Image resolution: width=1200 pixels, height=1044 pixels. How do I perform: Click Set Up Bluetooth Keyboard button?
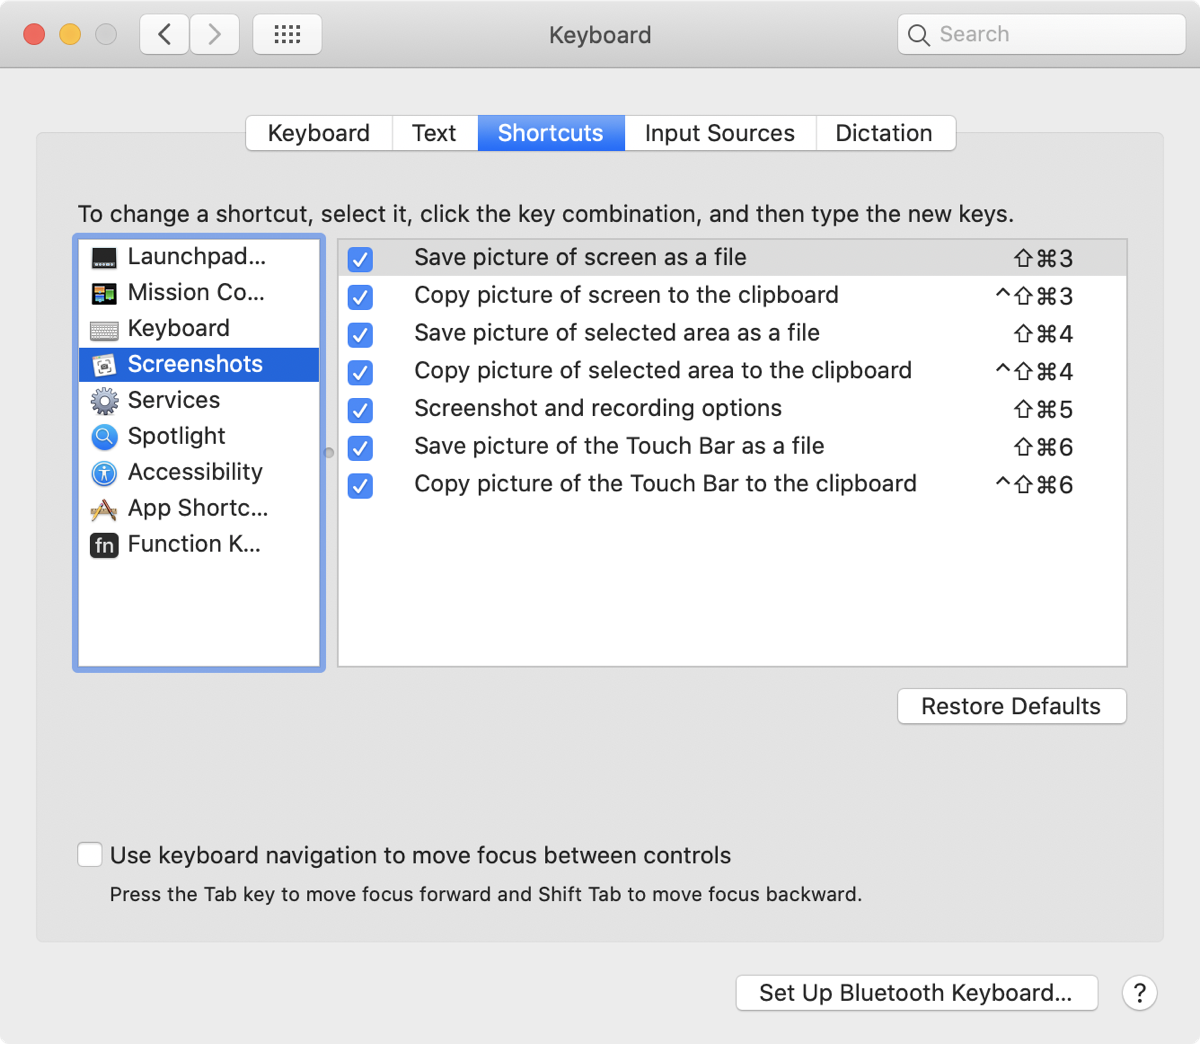click(916, 993)
